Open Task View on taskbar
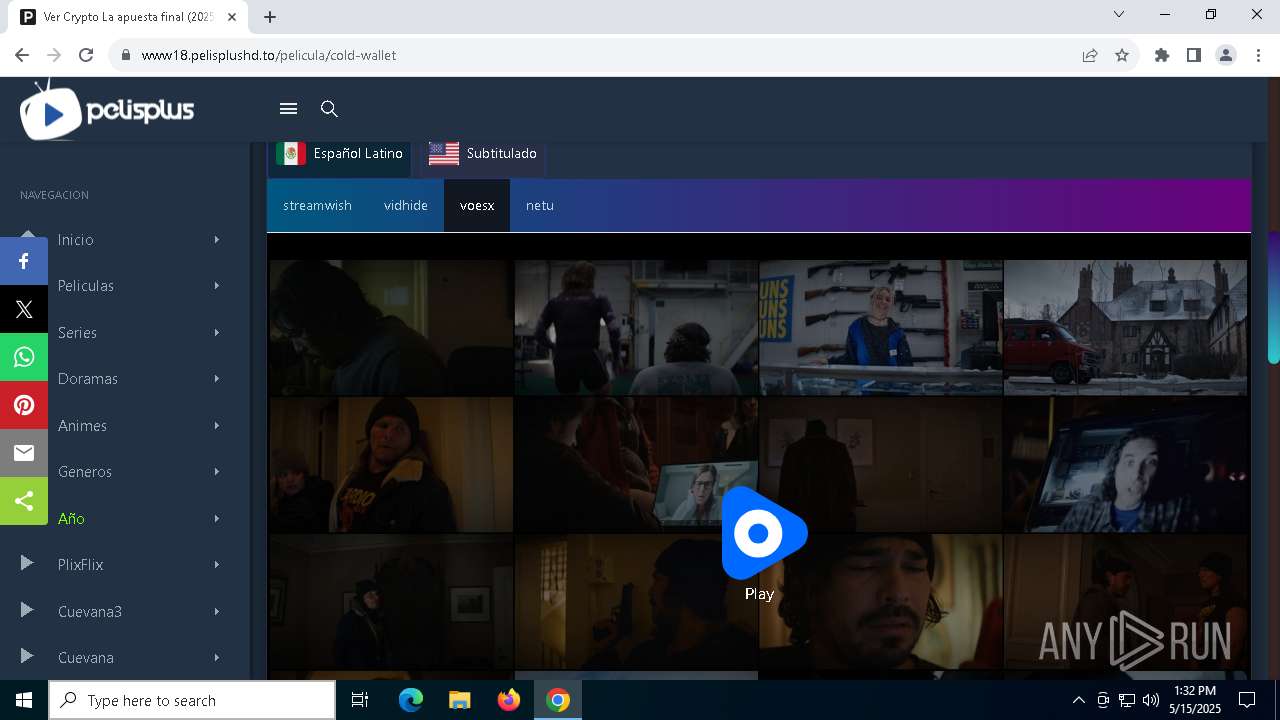Viewport: 1280px width, 720px height. tap(360, 700)
